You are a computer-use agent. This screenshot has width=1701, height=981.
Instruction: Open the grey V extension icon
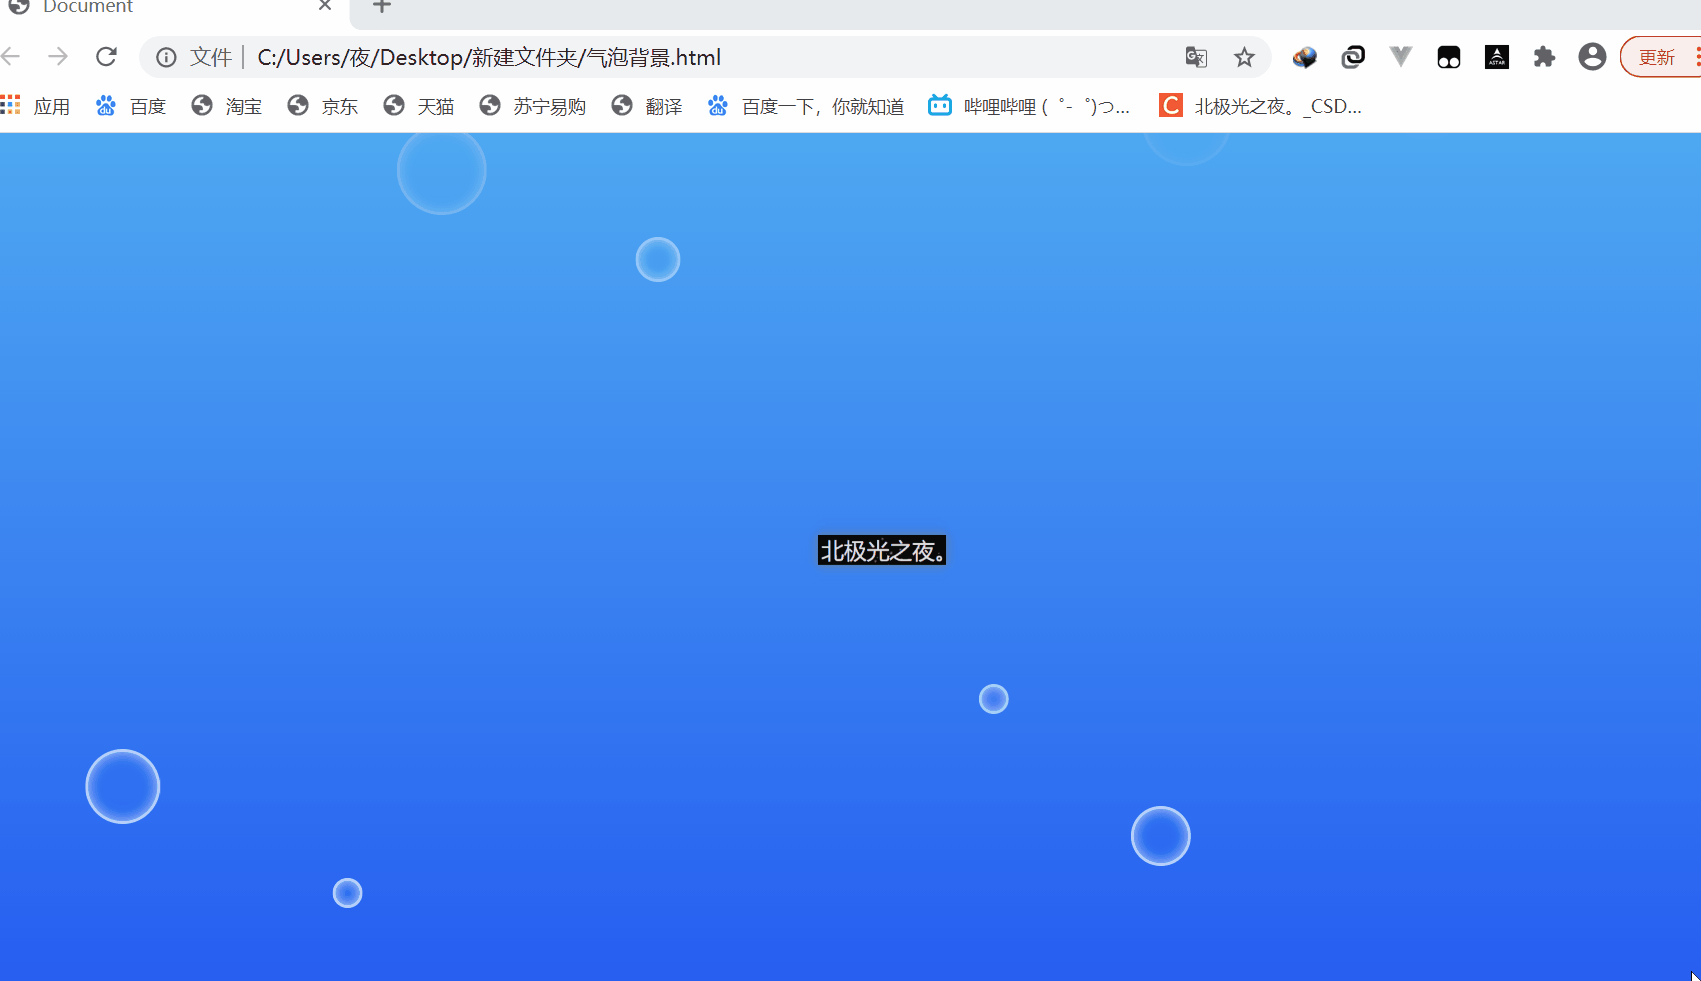click(x=1401, y=57)
